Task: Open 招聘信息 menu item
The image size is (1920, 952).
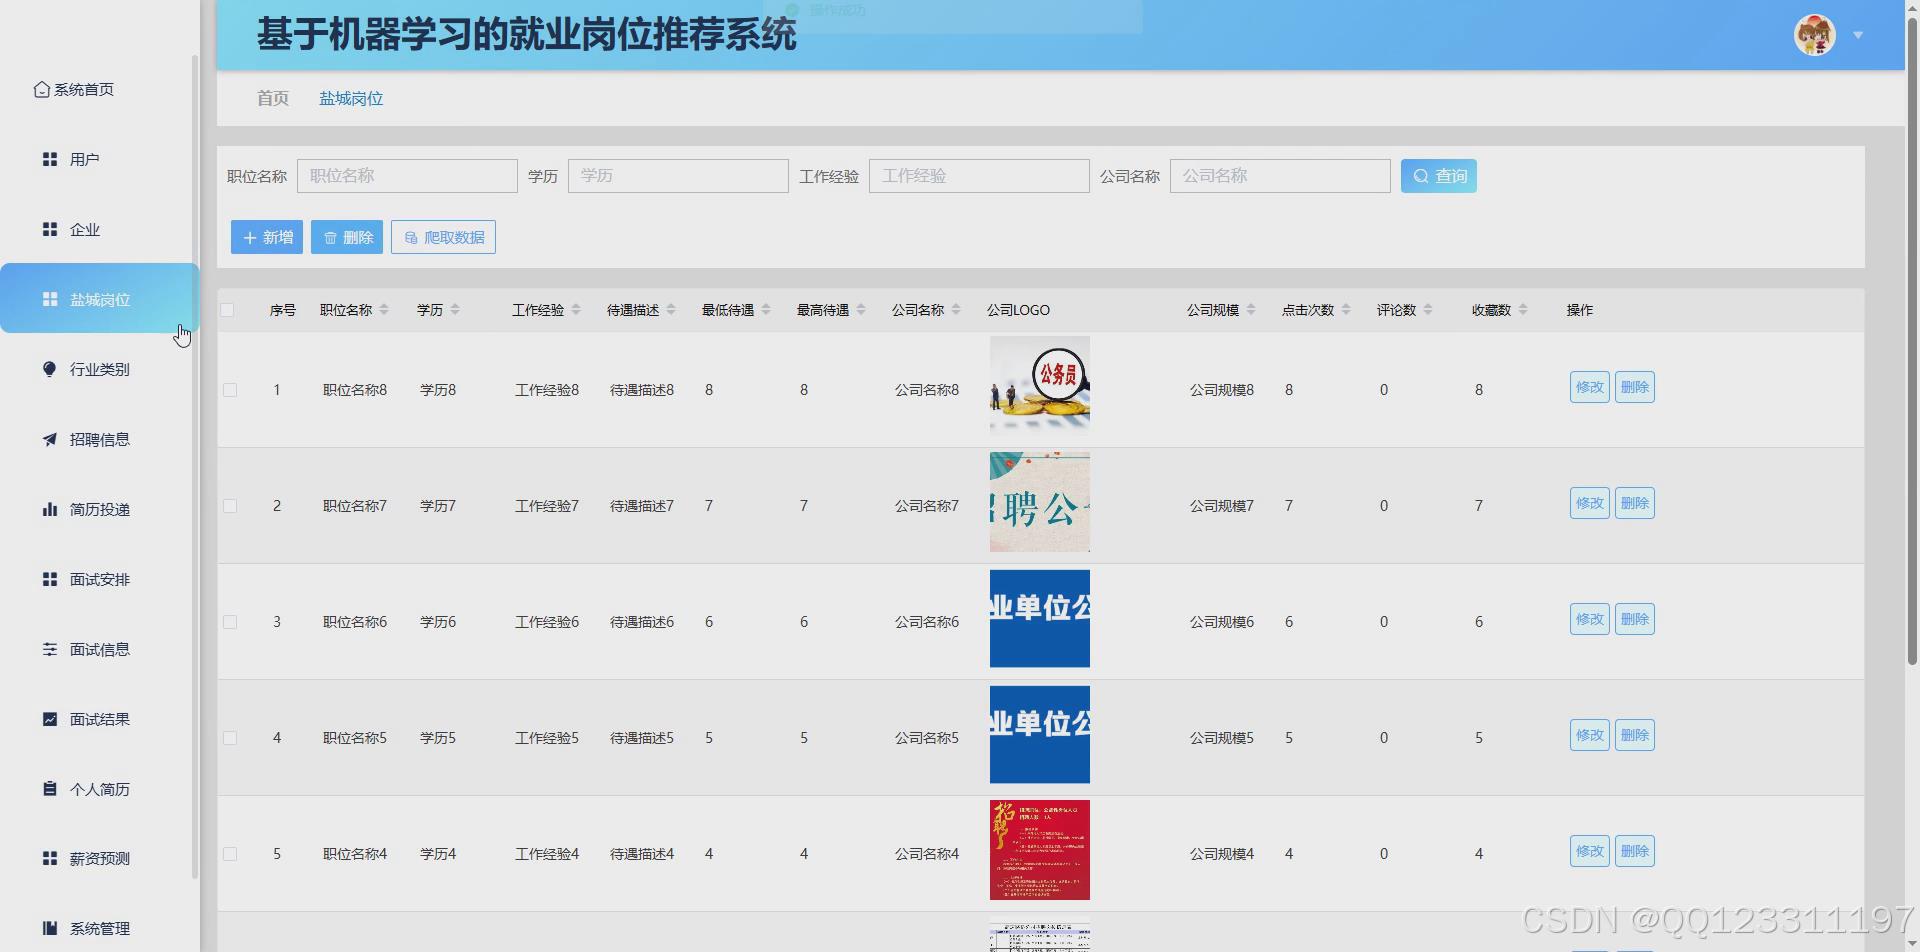Action: [98, 439]
